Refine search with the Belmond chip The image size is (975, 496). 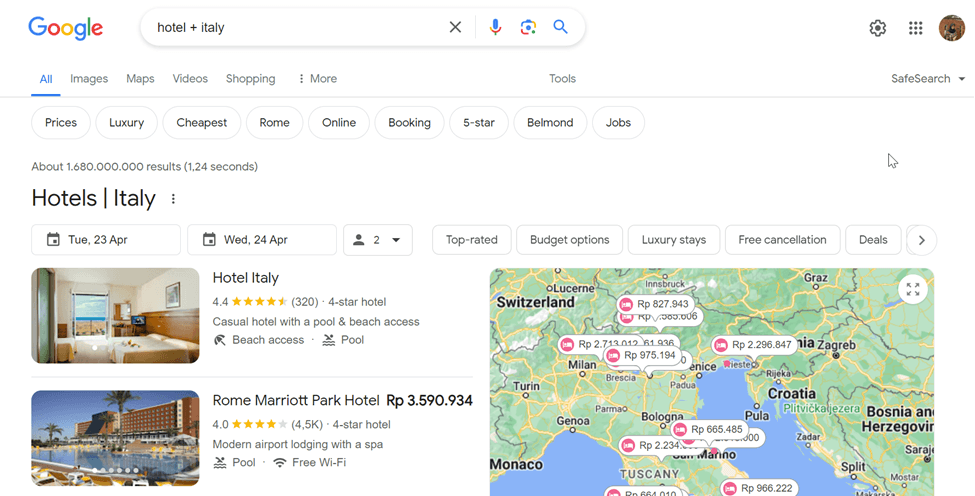point(550,122)
